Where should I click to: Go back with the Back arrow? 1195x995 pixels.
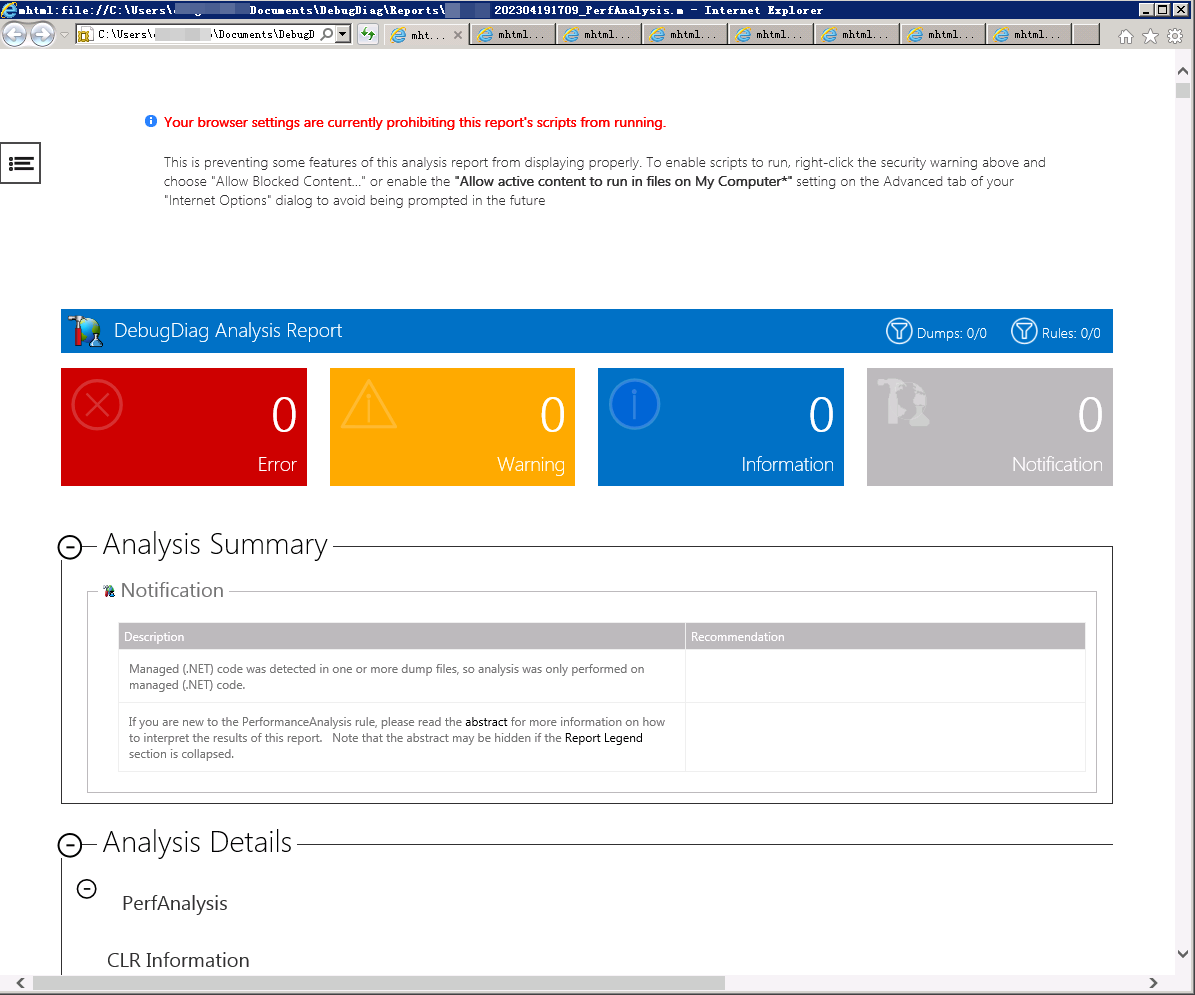click(x=15, y=34)
